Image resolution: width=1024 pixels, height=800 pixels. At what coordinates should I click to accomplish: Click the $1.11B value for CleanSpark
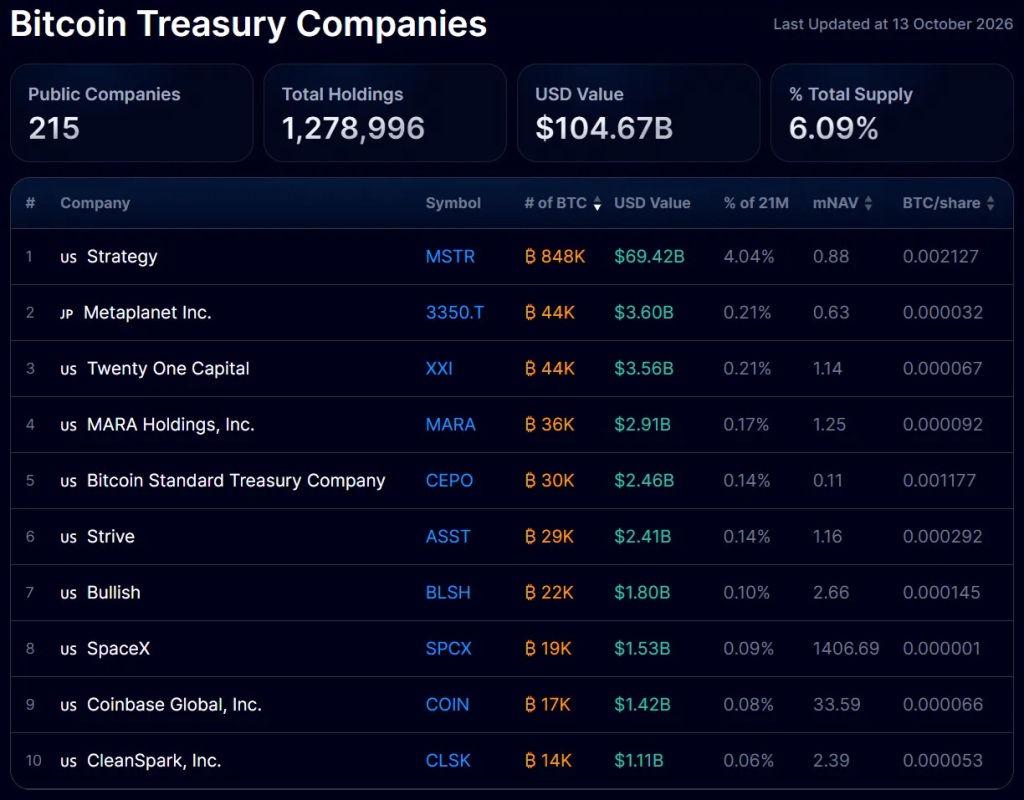[639, 761]
